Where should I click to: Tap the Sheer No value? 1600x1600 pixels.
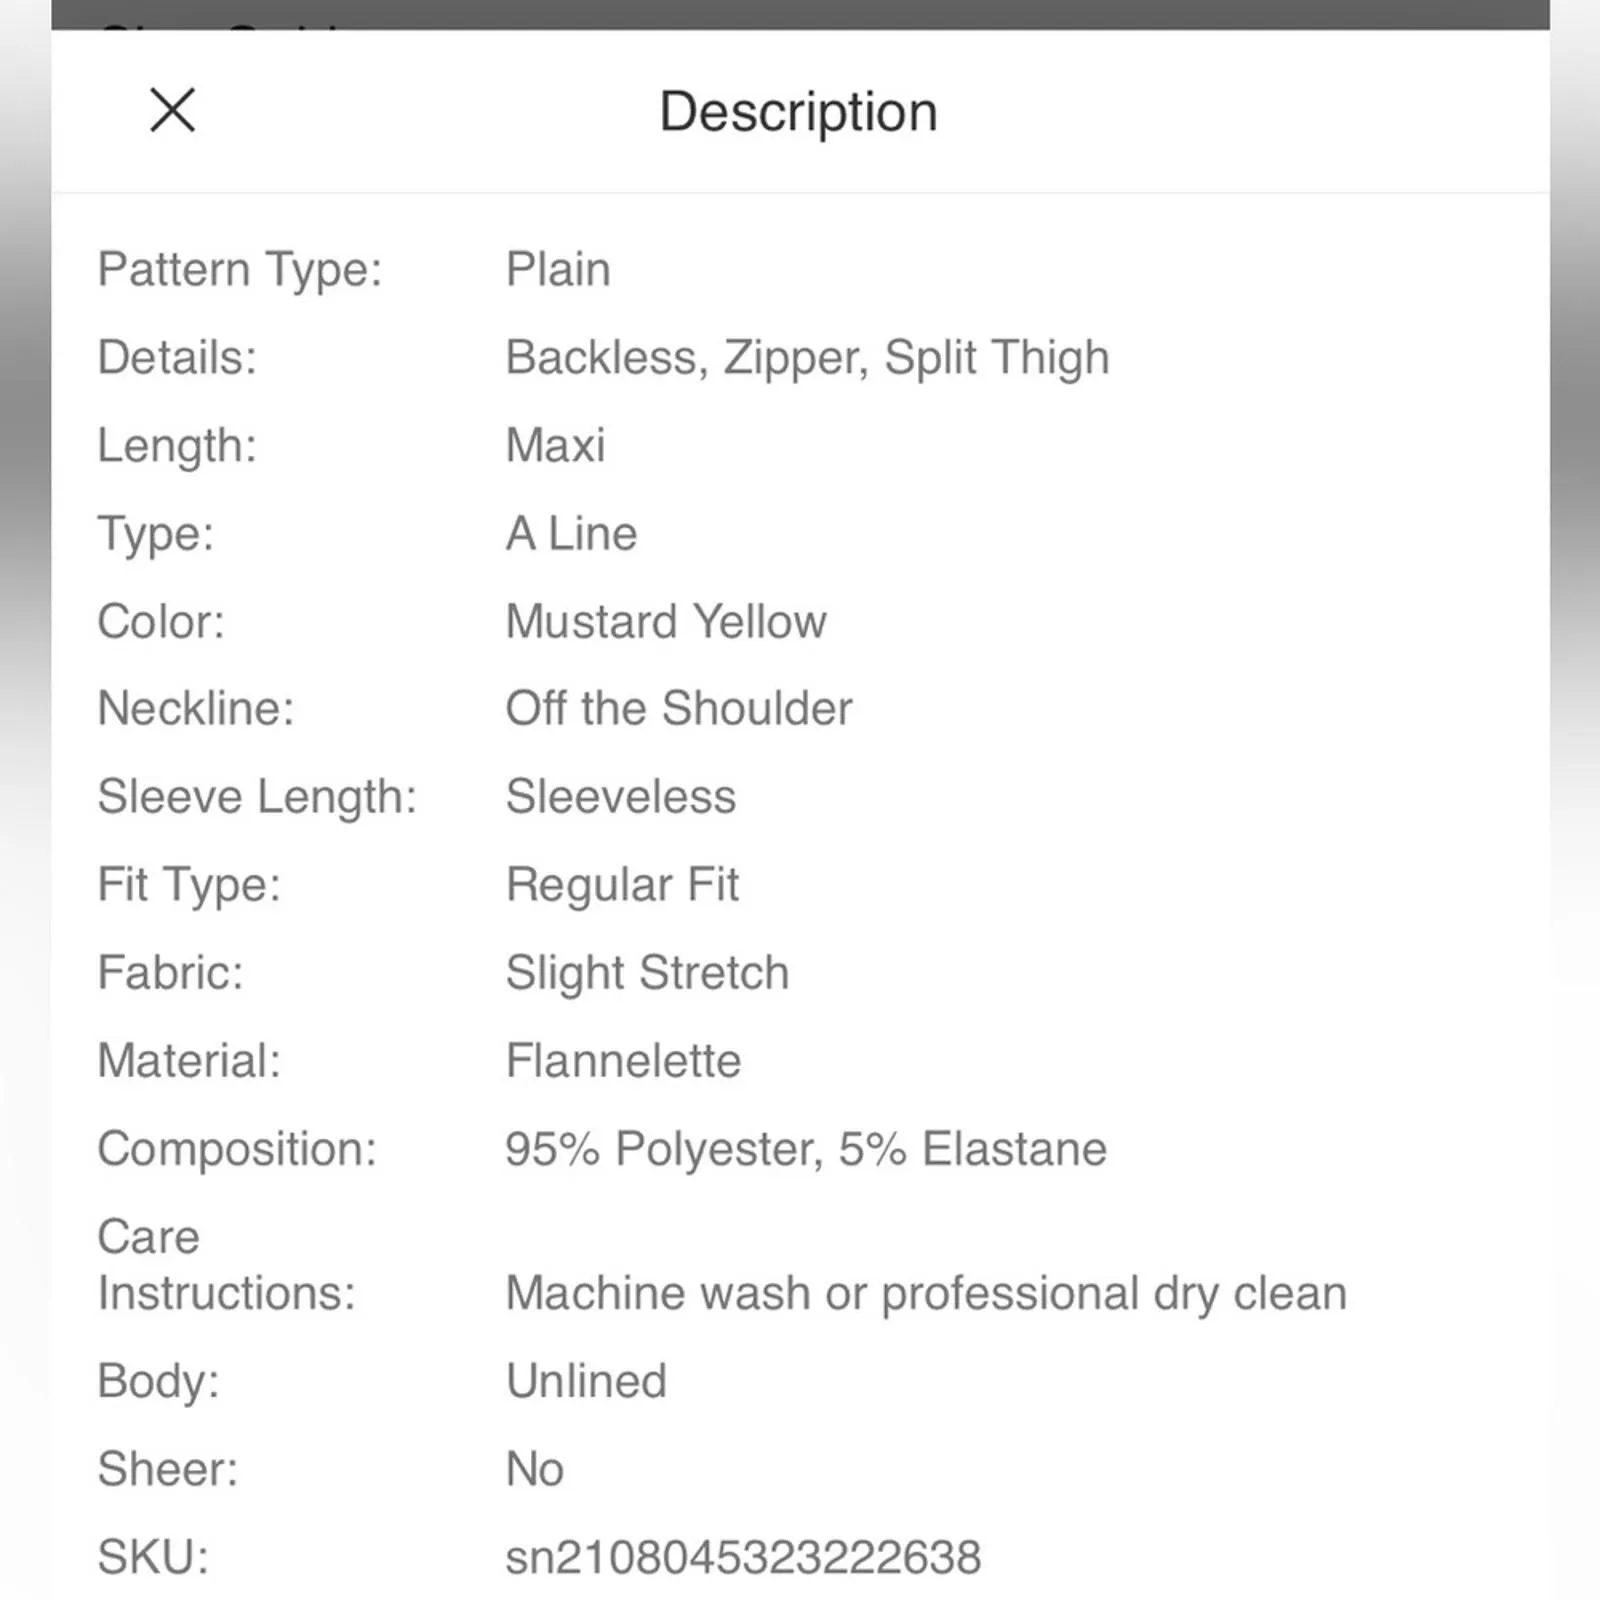click(535, 1469)
